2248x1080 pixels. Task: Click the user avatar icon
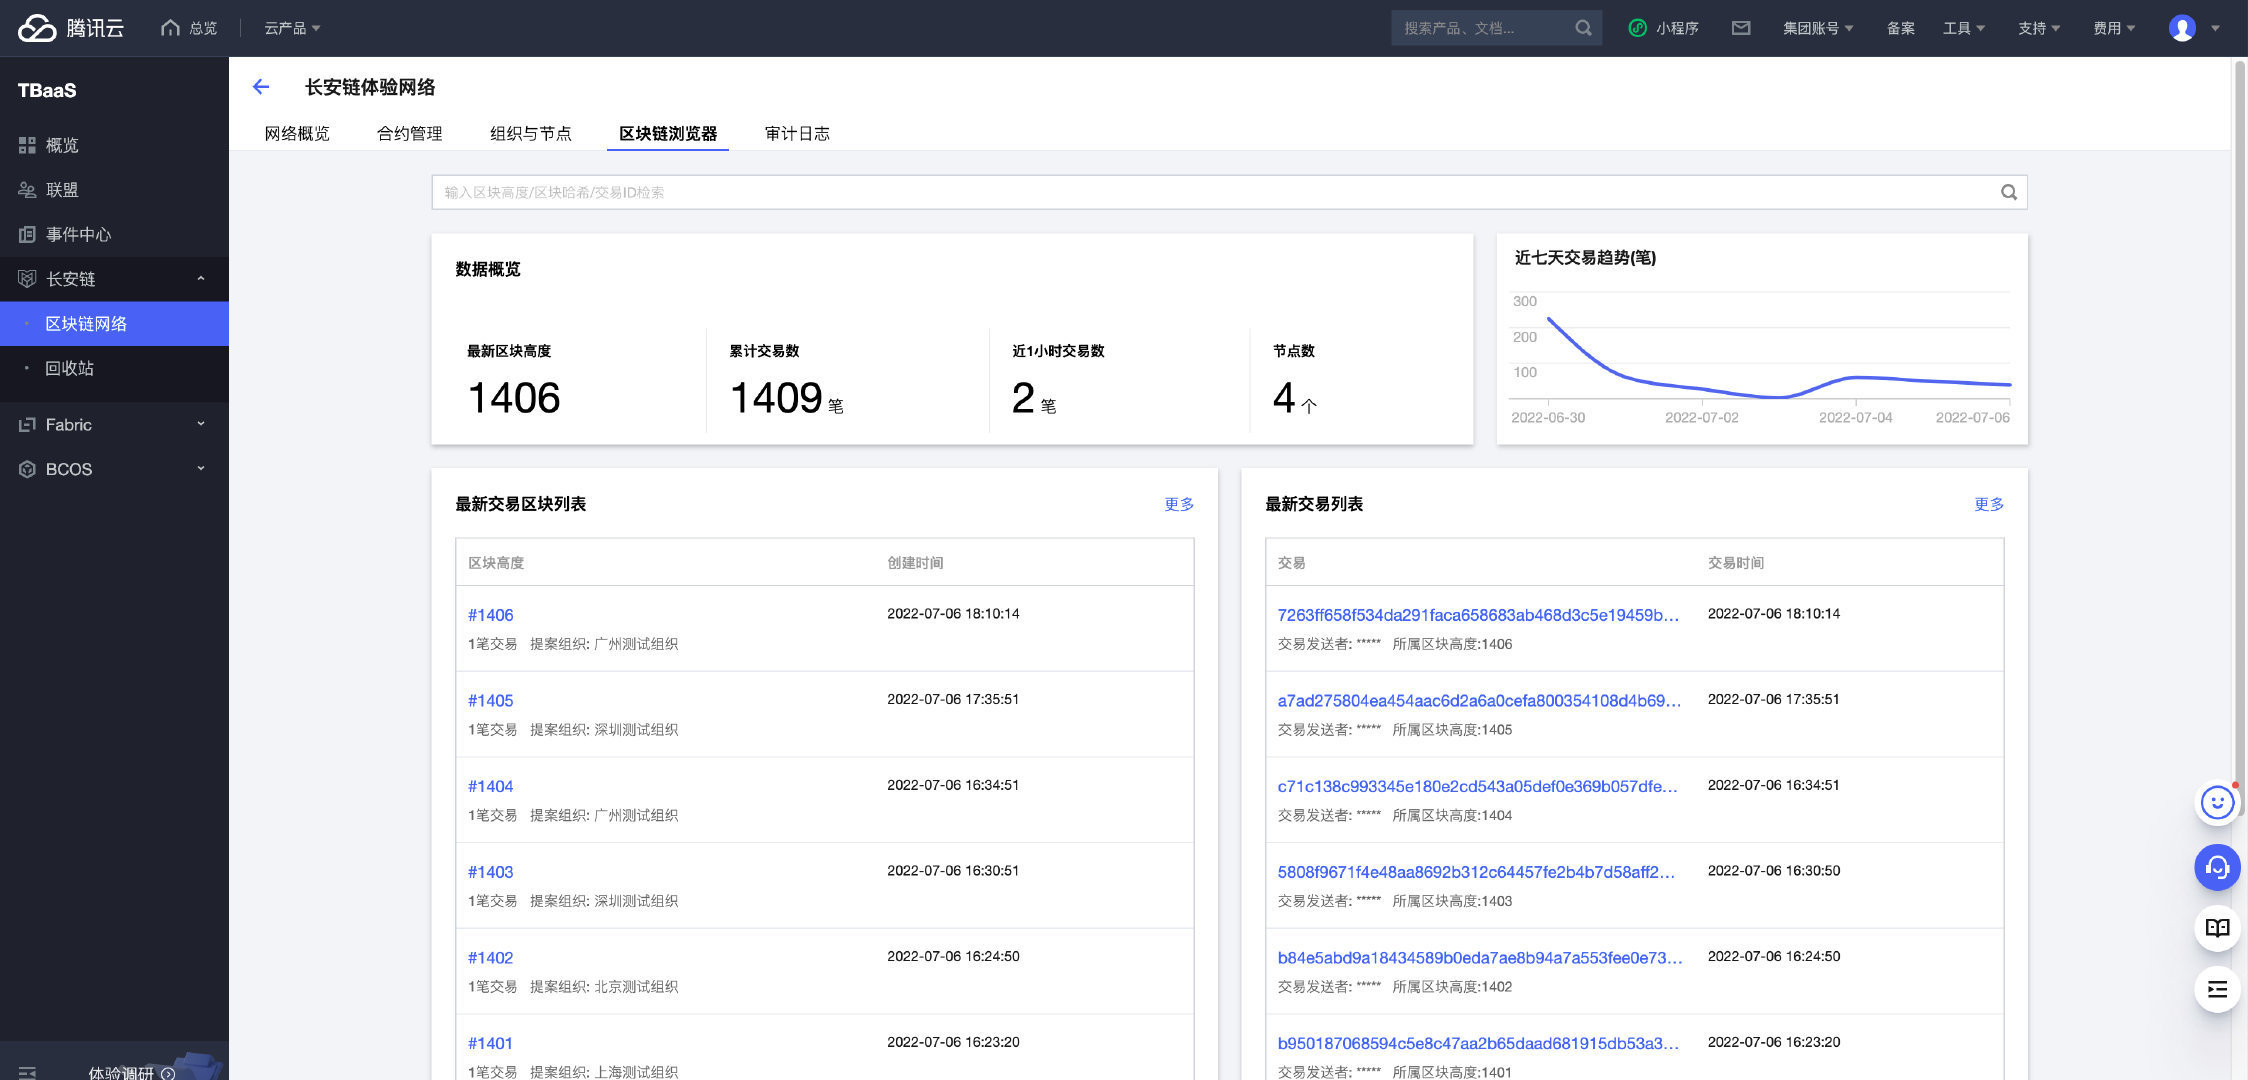coord(2182,28)
